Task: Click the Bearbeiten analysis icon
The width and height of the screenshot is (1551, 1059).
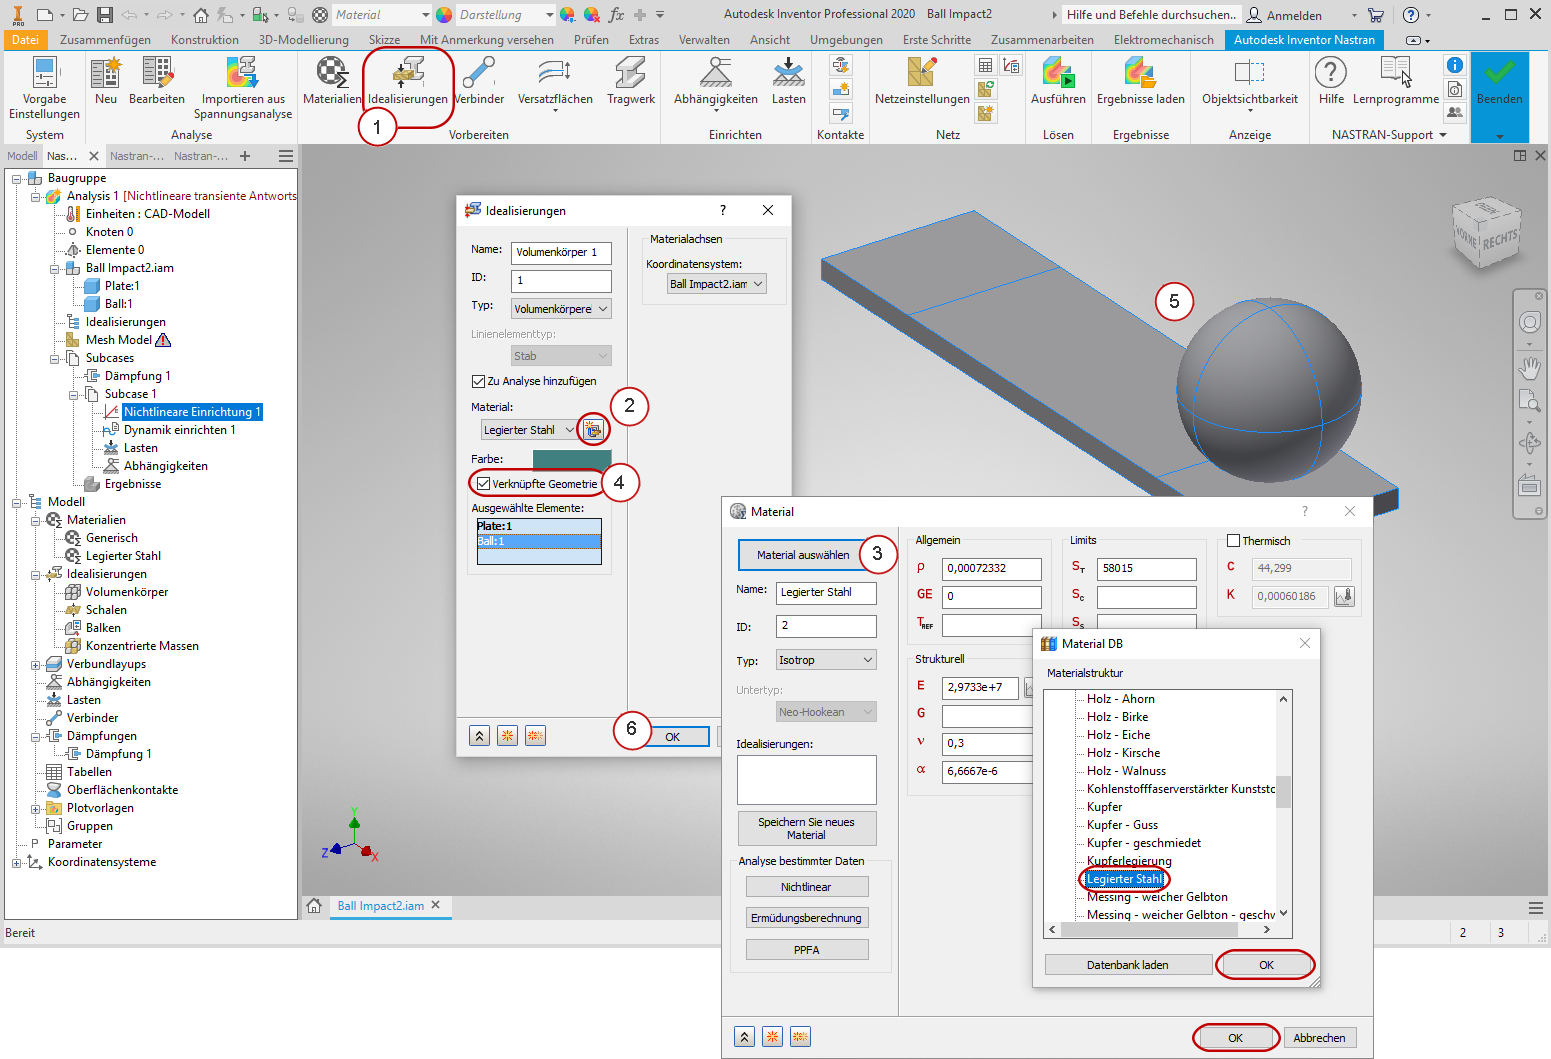Action: point(157,80)
